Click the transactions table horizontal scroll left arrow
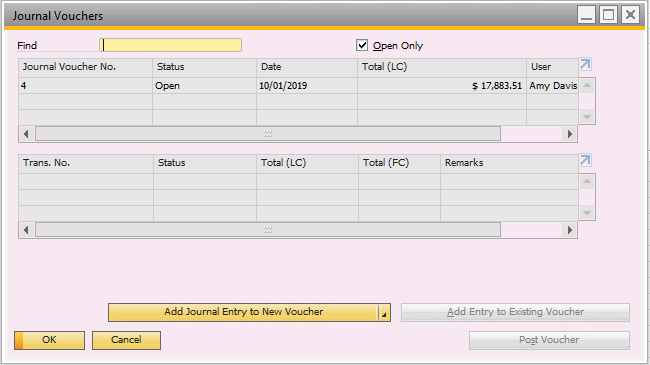Screen dimensions: 650x365 point(27,230)
